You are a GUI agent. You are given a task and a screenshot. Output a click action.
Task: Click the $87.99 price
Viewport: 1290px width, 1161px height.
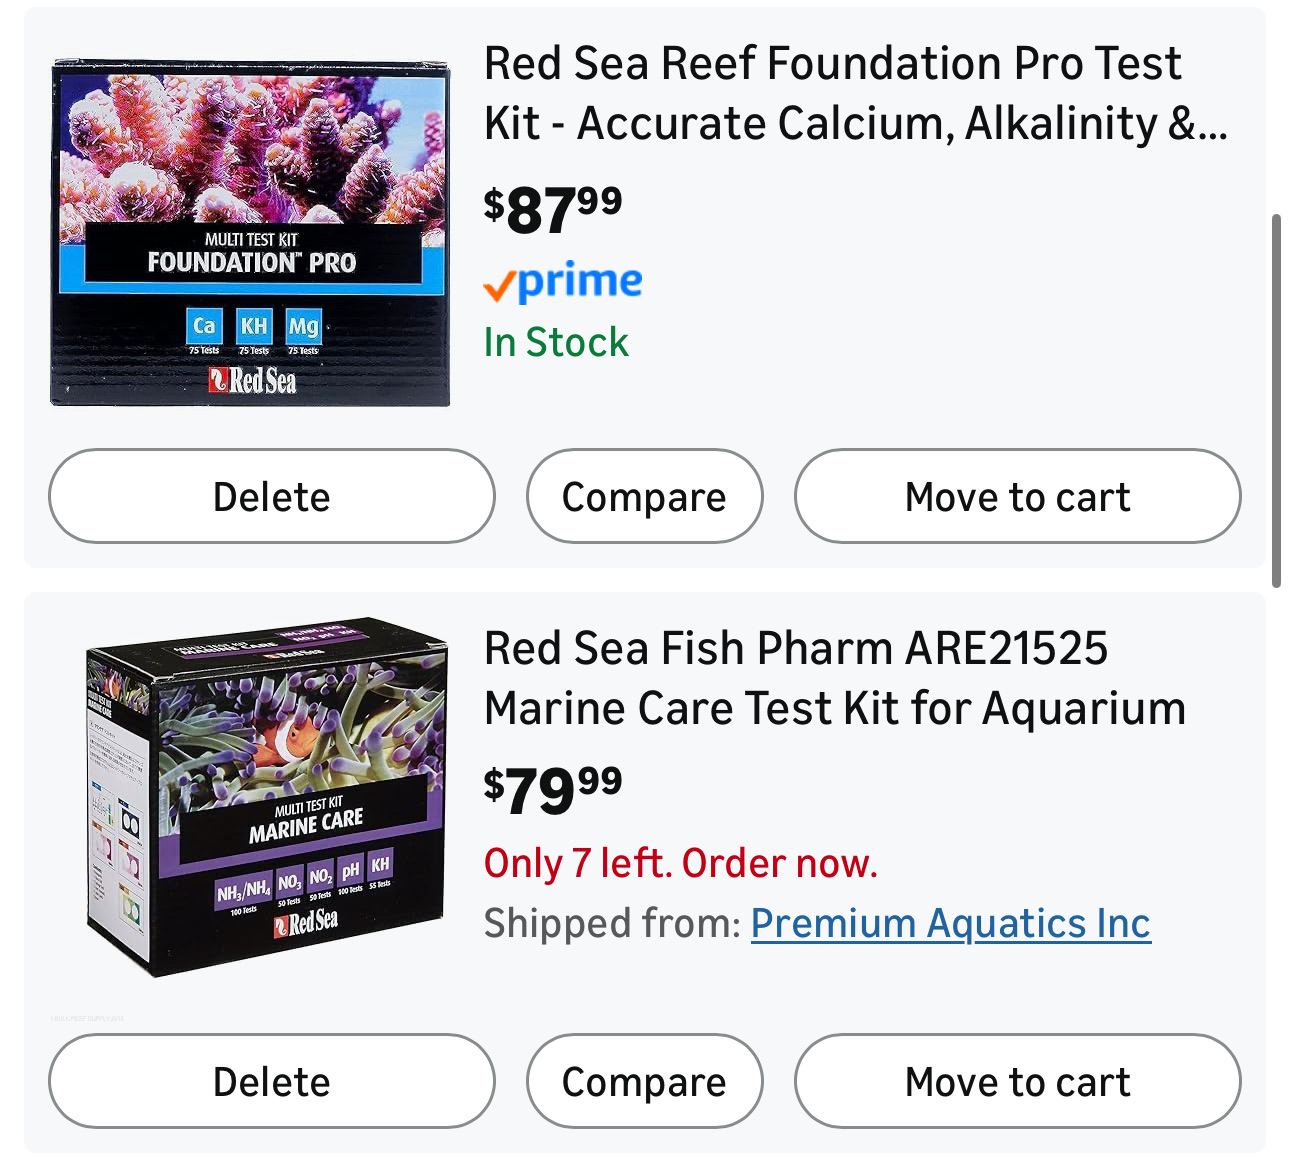click(x=553, y=209)
